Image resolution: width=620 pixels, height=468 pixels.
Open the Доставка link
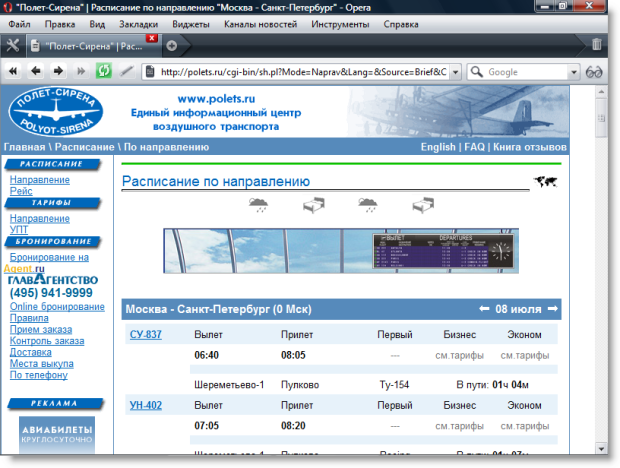30,352
